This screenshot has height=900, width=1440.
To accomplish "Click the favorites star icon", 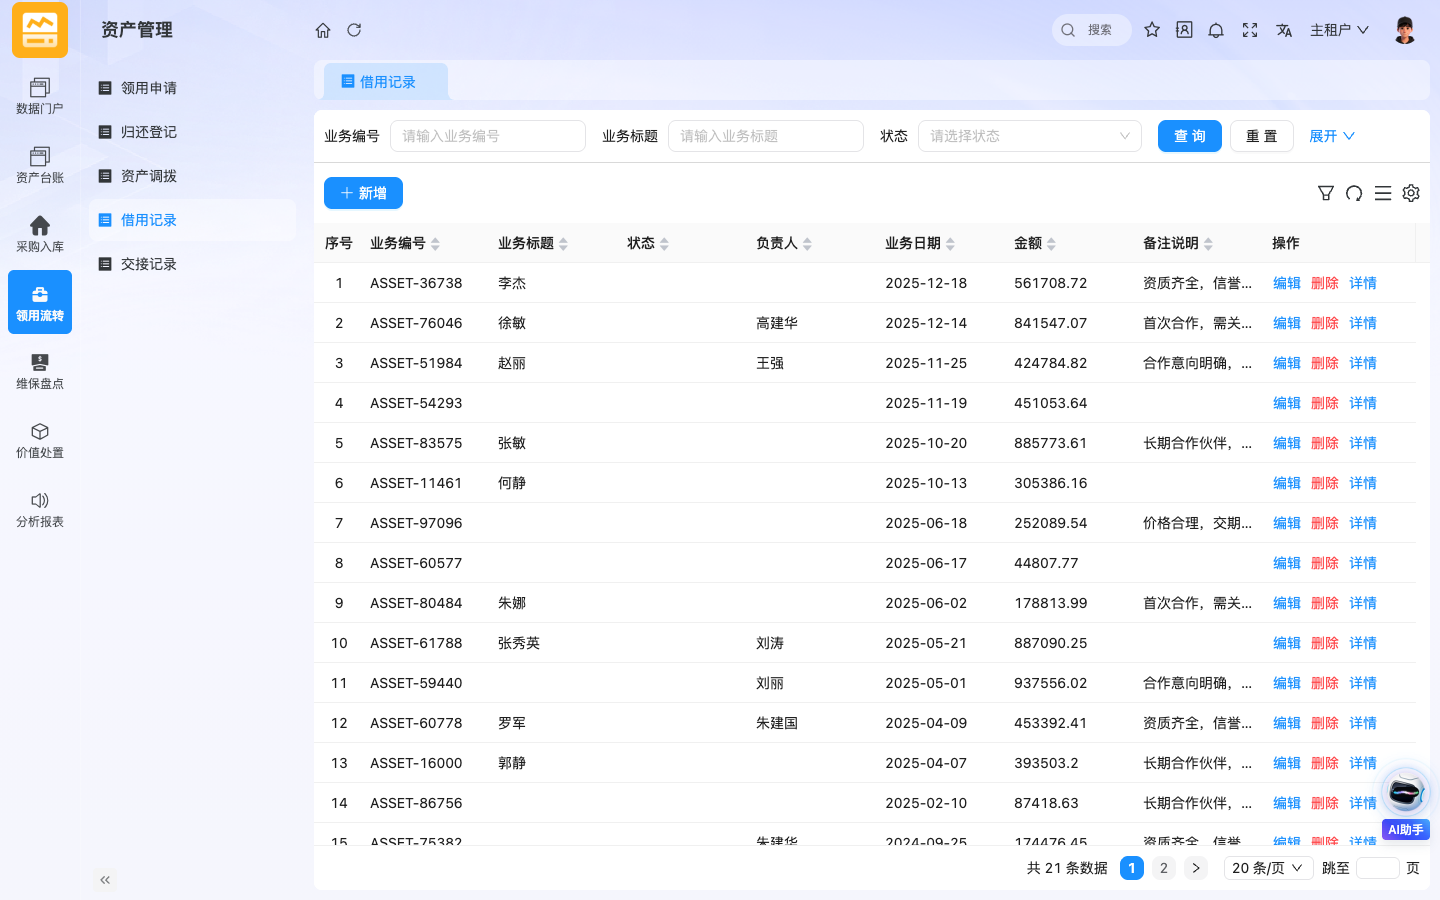I will coord(1152,30).
